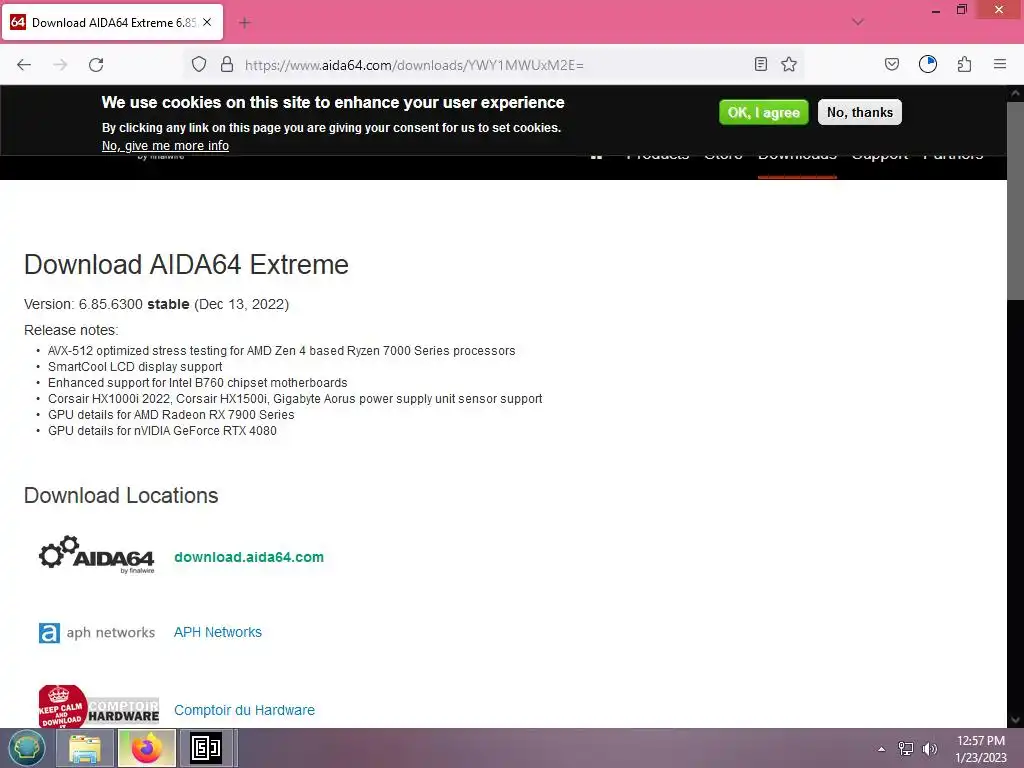Viewport: 1024px width, 768px height.
Task: Open the Firefox hamburger menu
Action: [x=999, y=64]
